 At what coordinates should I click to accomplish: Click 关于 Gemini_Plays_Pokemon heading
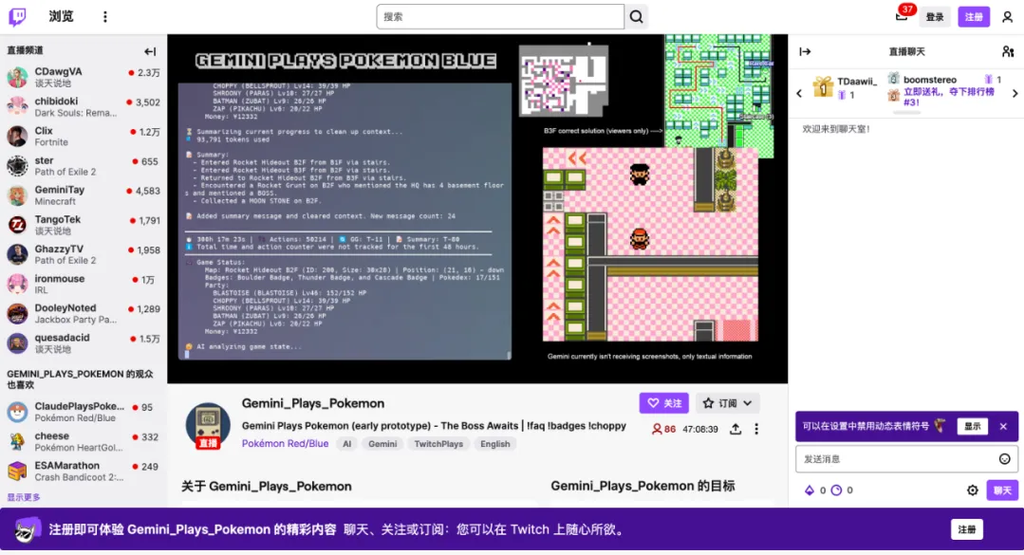point(266,486)
